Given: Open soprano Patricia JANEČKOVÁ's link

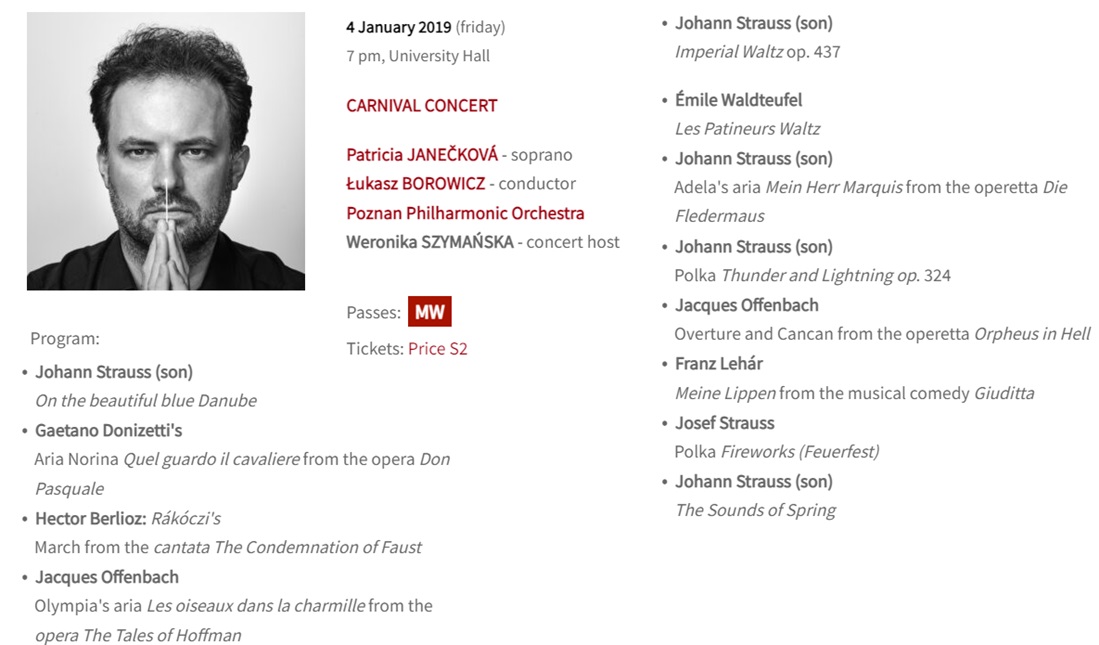Looking at the screenshot, I should click(421, 155).
